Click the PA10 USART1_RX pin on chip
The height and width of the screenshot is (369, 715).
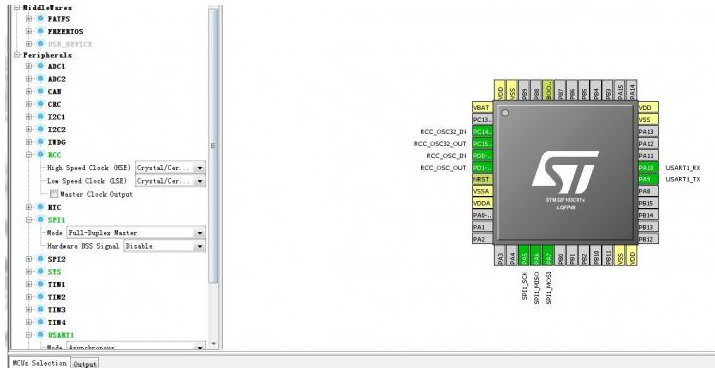[648, 167]
